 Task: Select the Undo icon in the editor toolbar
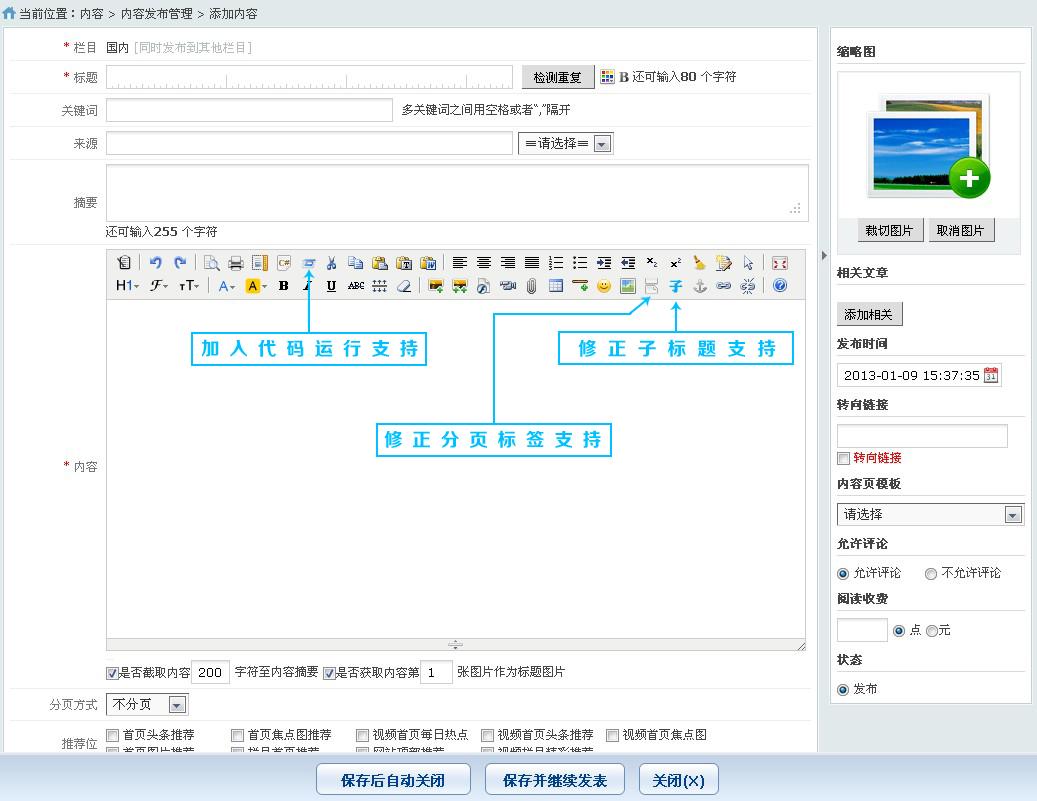click(156, 263)
